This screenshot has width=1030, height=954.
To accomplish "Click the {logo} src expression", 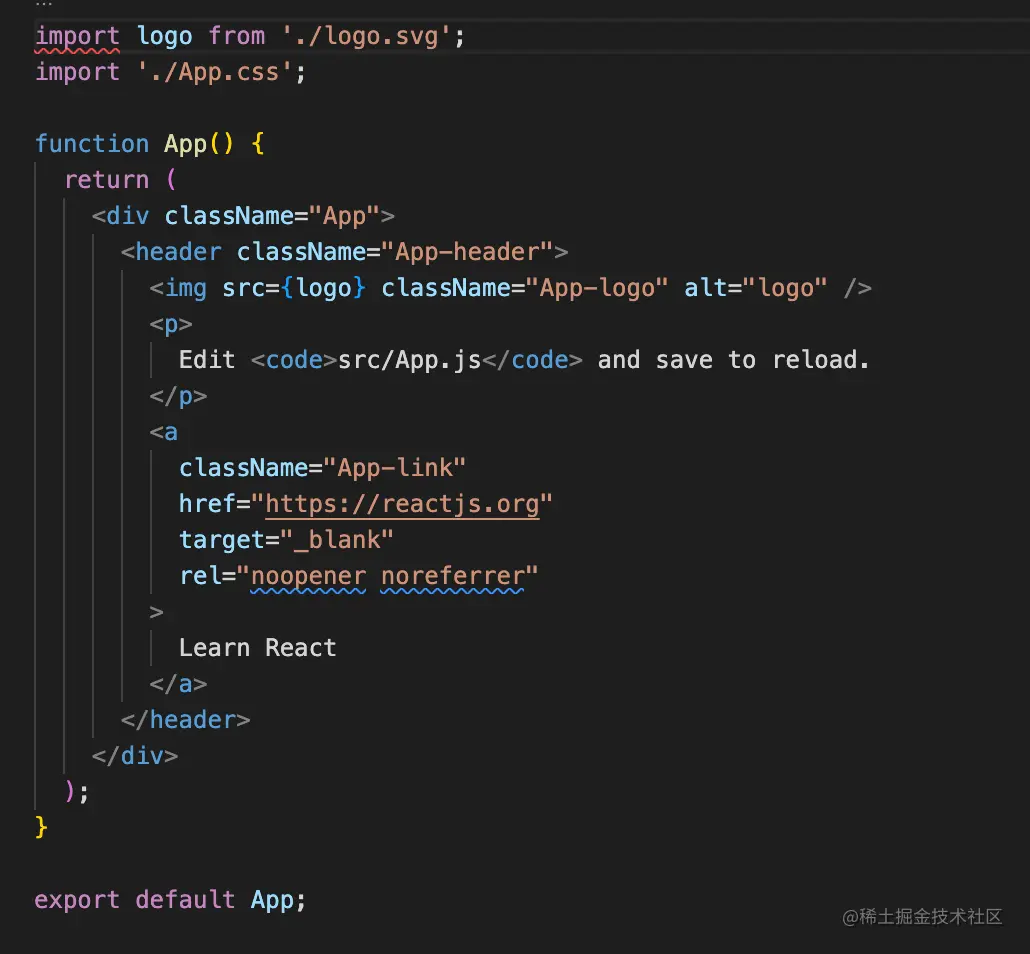I will pyautogui.click(x=323, y=288).
